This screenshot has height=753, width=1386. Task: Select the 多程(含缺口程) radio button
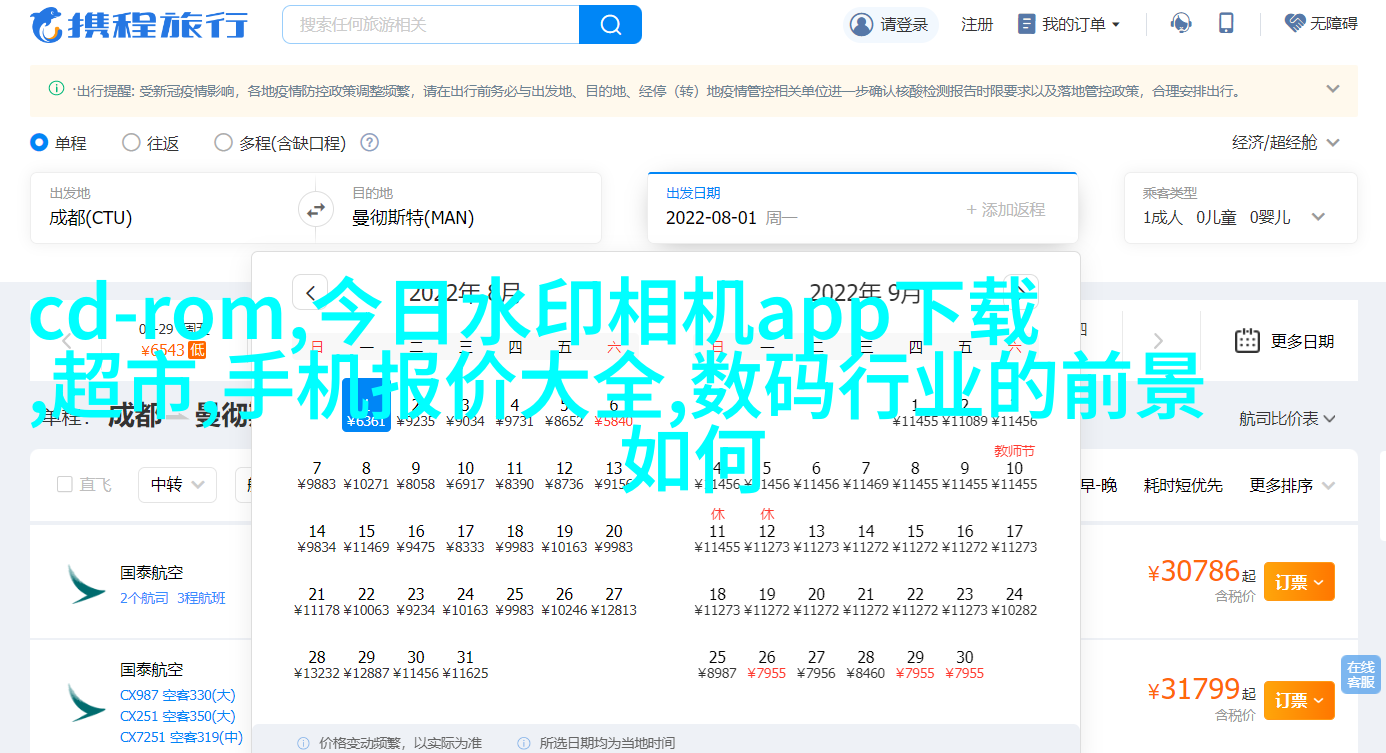point(223,143)
